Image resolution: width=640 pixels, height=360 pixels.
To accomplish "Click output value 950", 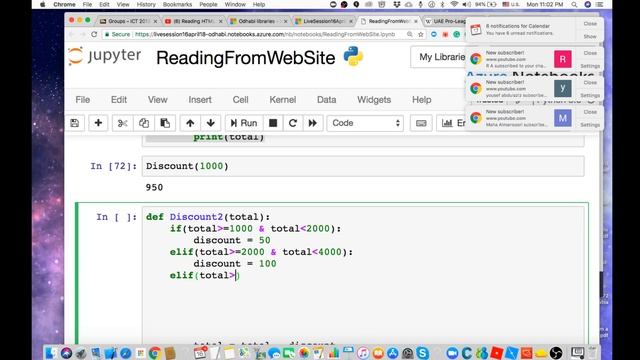I will tap(154, 187).
